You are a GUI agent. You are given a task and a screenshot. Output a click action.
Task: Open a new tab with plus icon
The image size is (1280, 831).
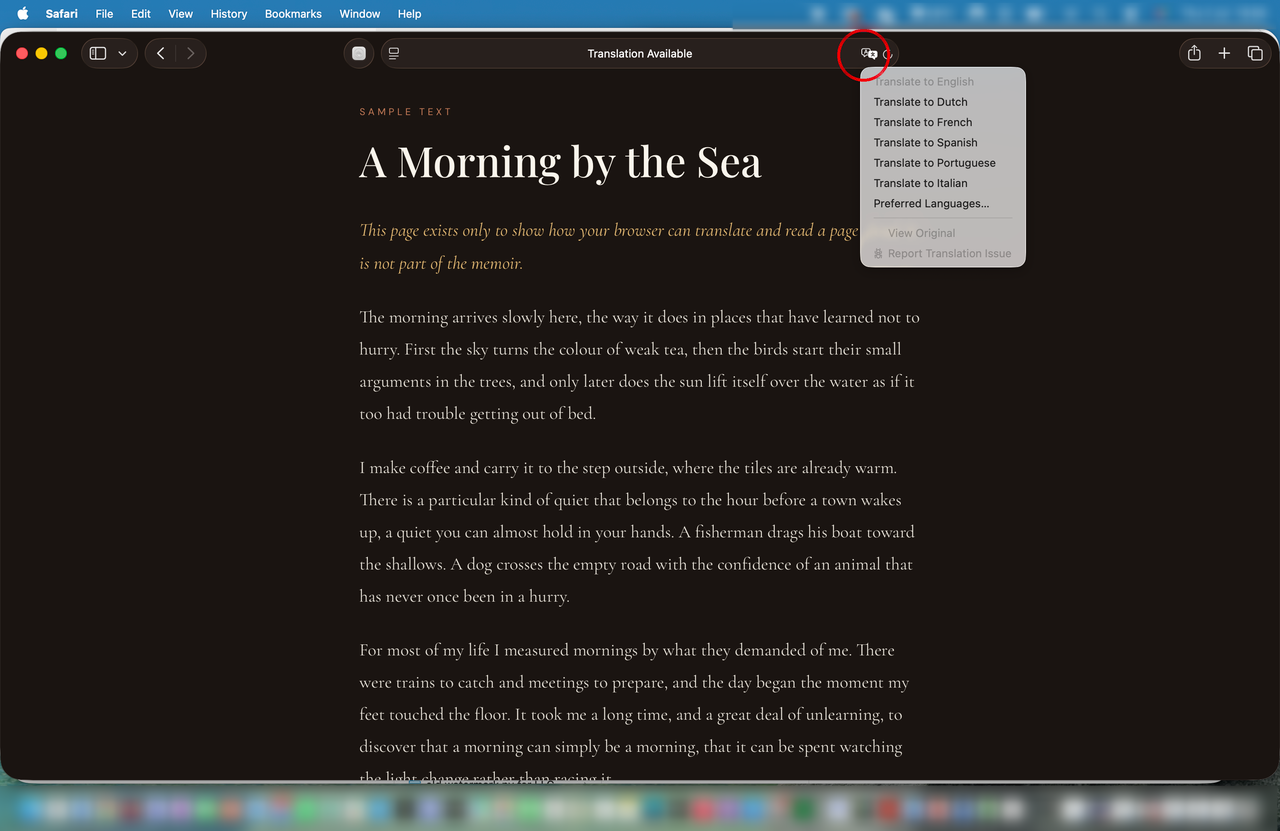1224,54
